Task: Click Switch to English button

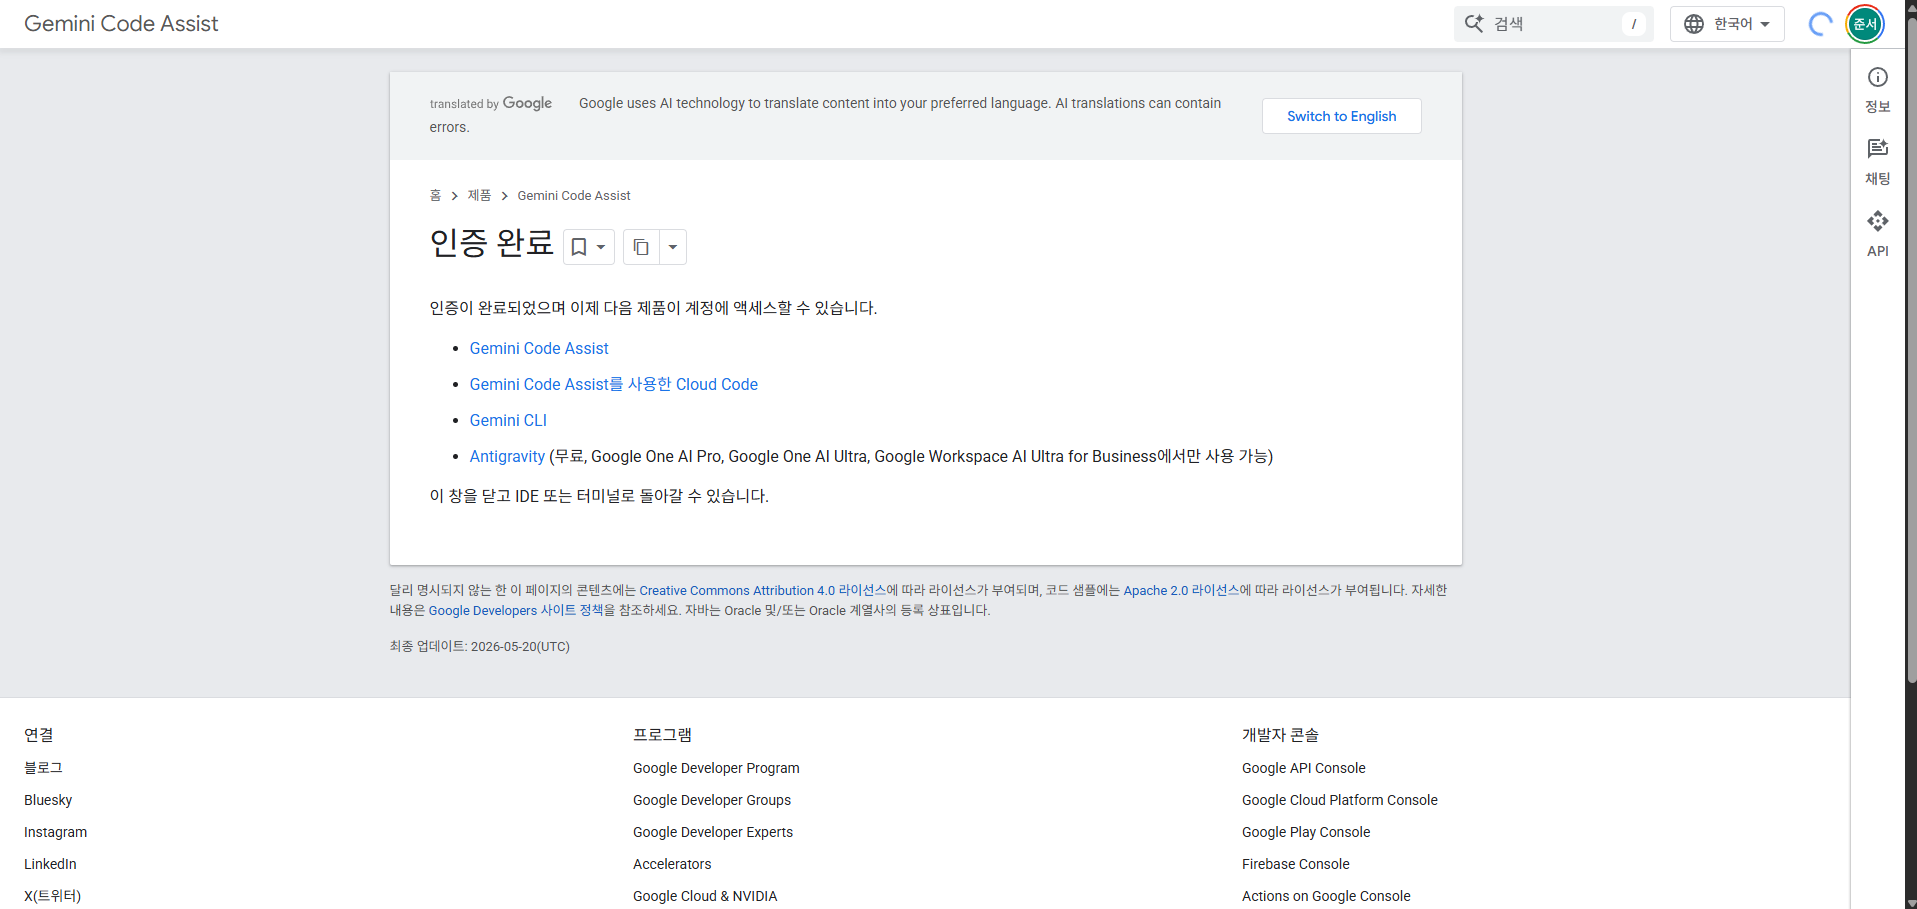Action: [x=1341, y=116]
